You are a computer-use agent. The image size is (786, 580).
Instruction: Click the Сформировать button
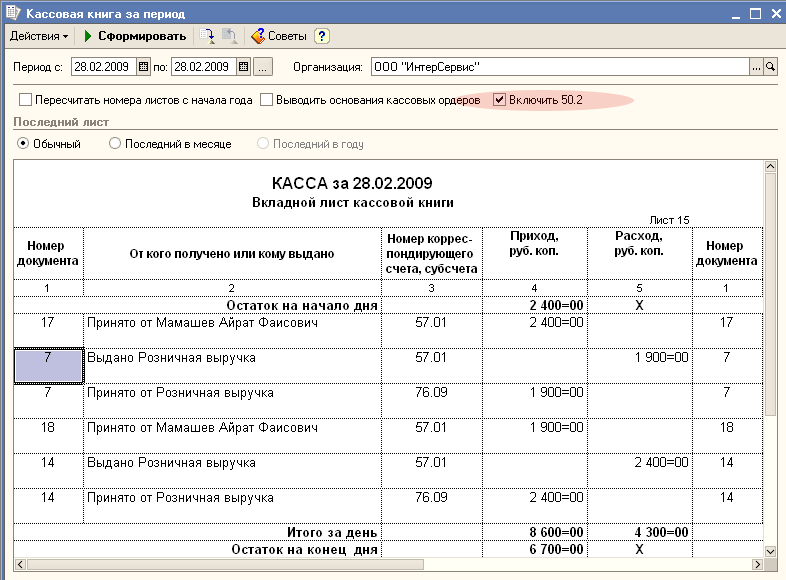[x=135, y=36]
